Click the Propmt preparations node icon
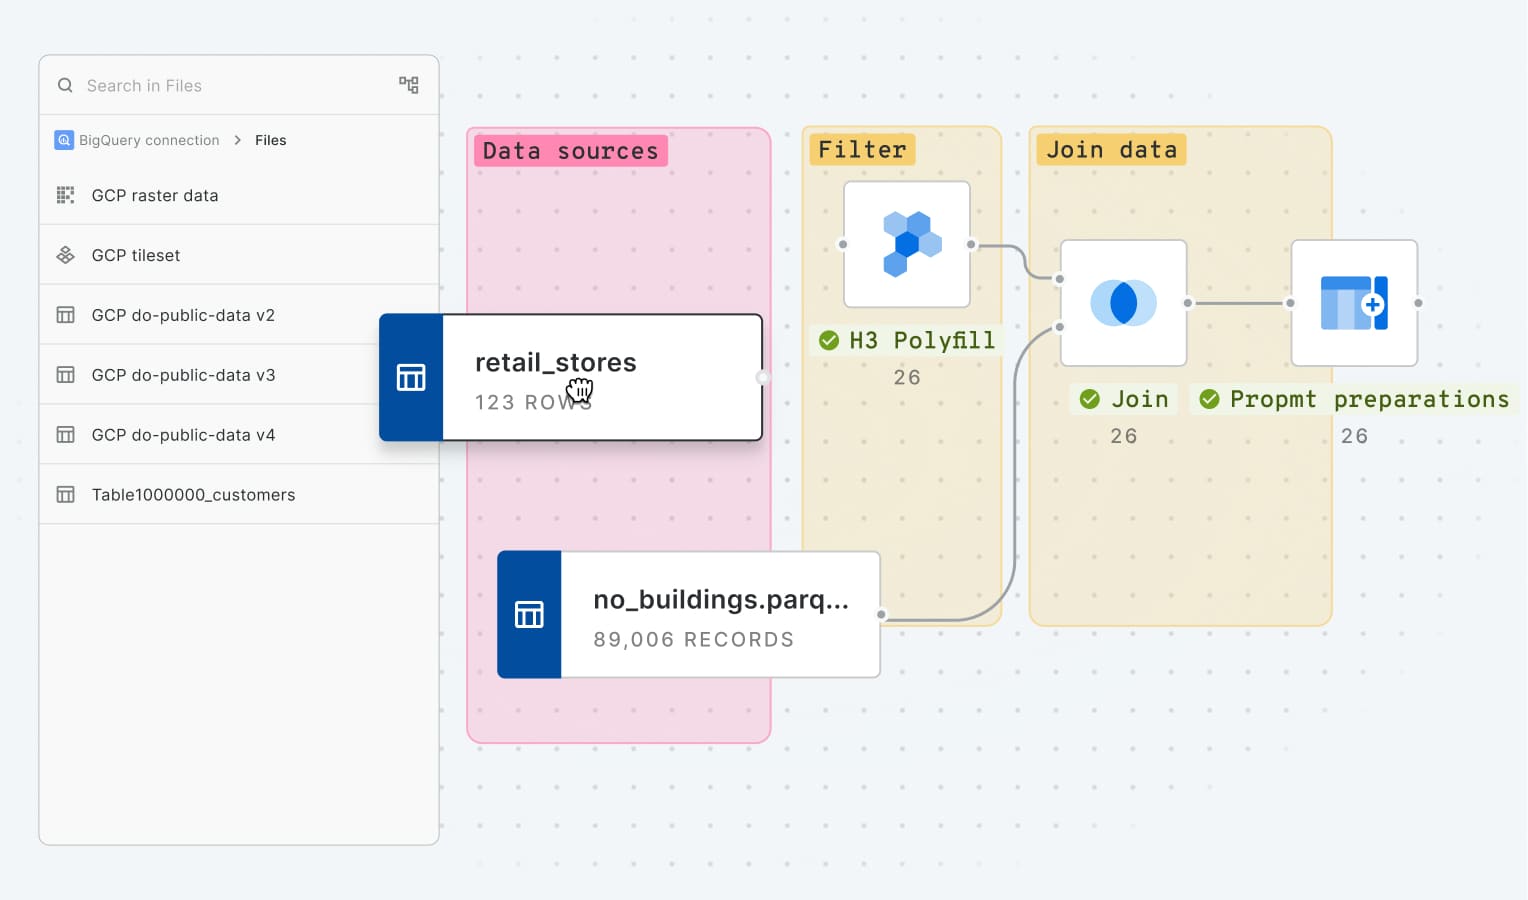 [1355, 303]
